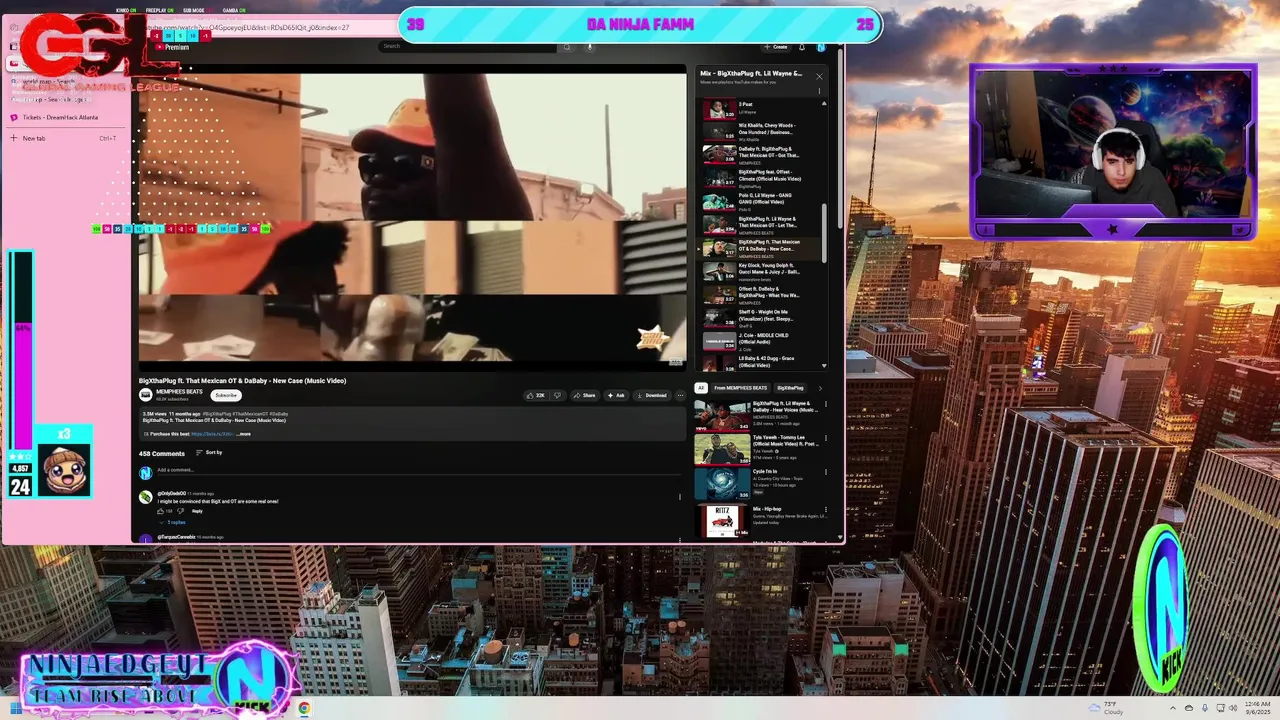The image size is (1280, 720).
Task: Reply to OnlyDade00's comment
Action: coord(197,511)
